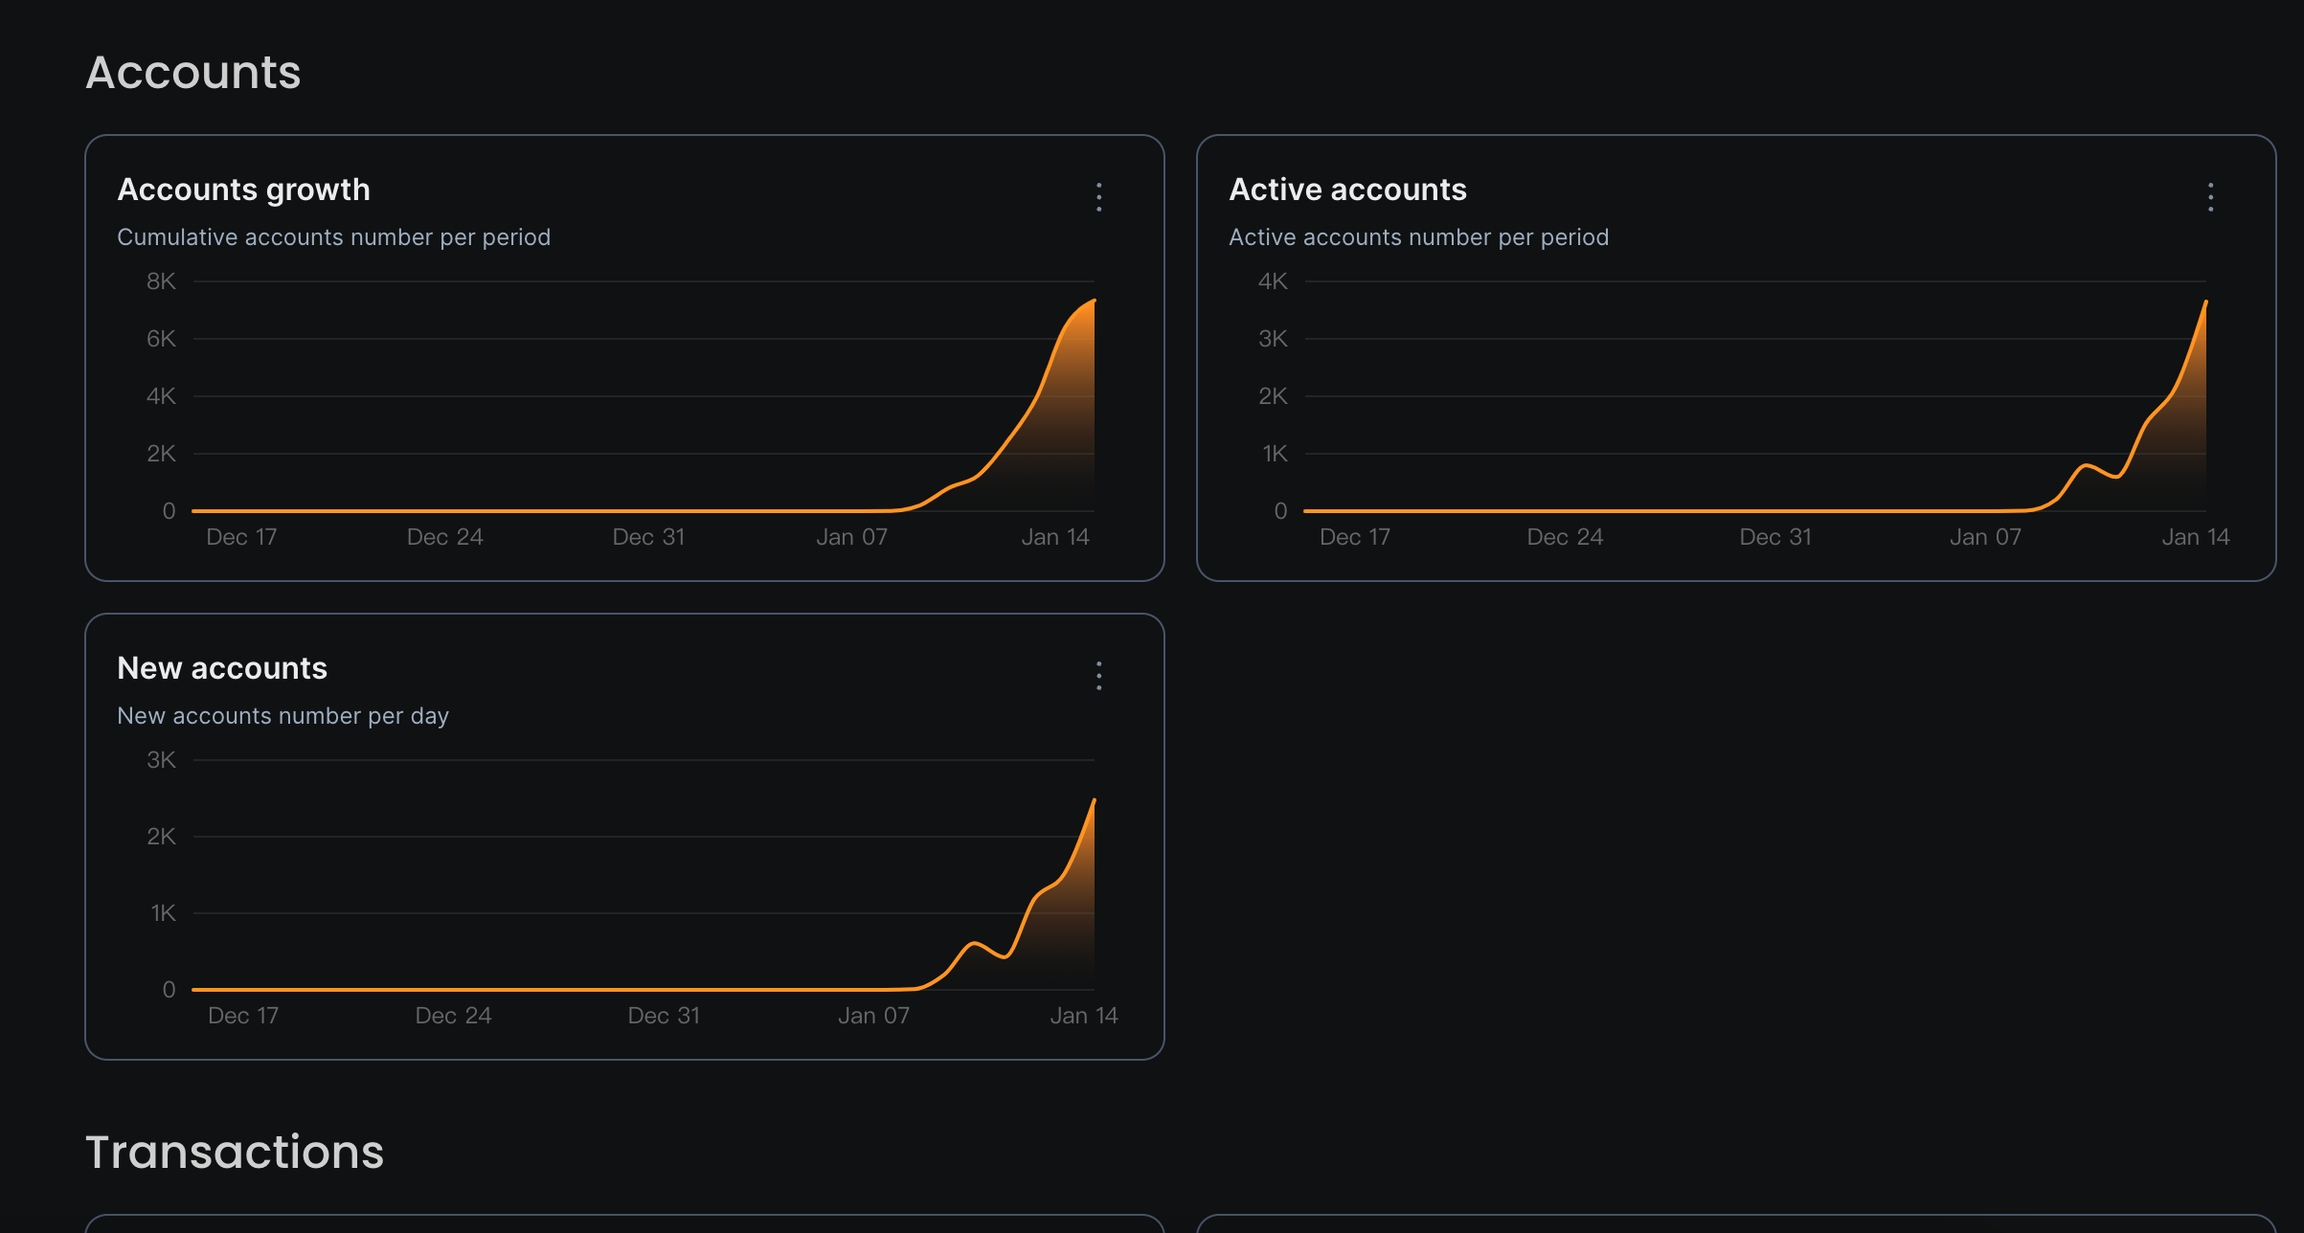Click small bump in New accounts curve
Image resolution: width=2304 pixels, height=1233 pixels.
[974, 943]
